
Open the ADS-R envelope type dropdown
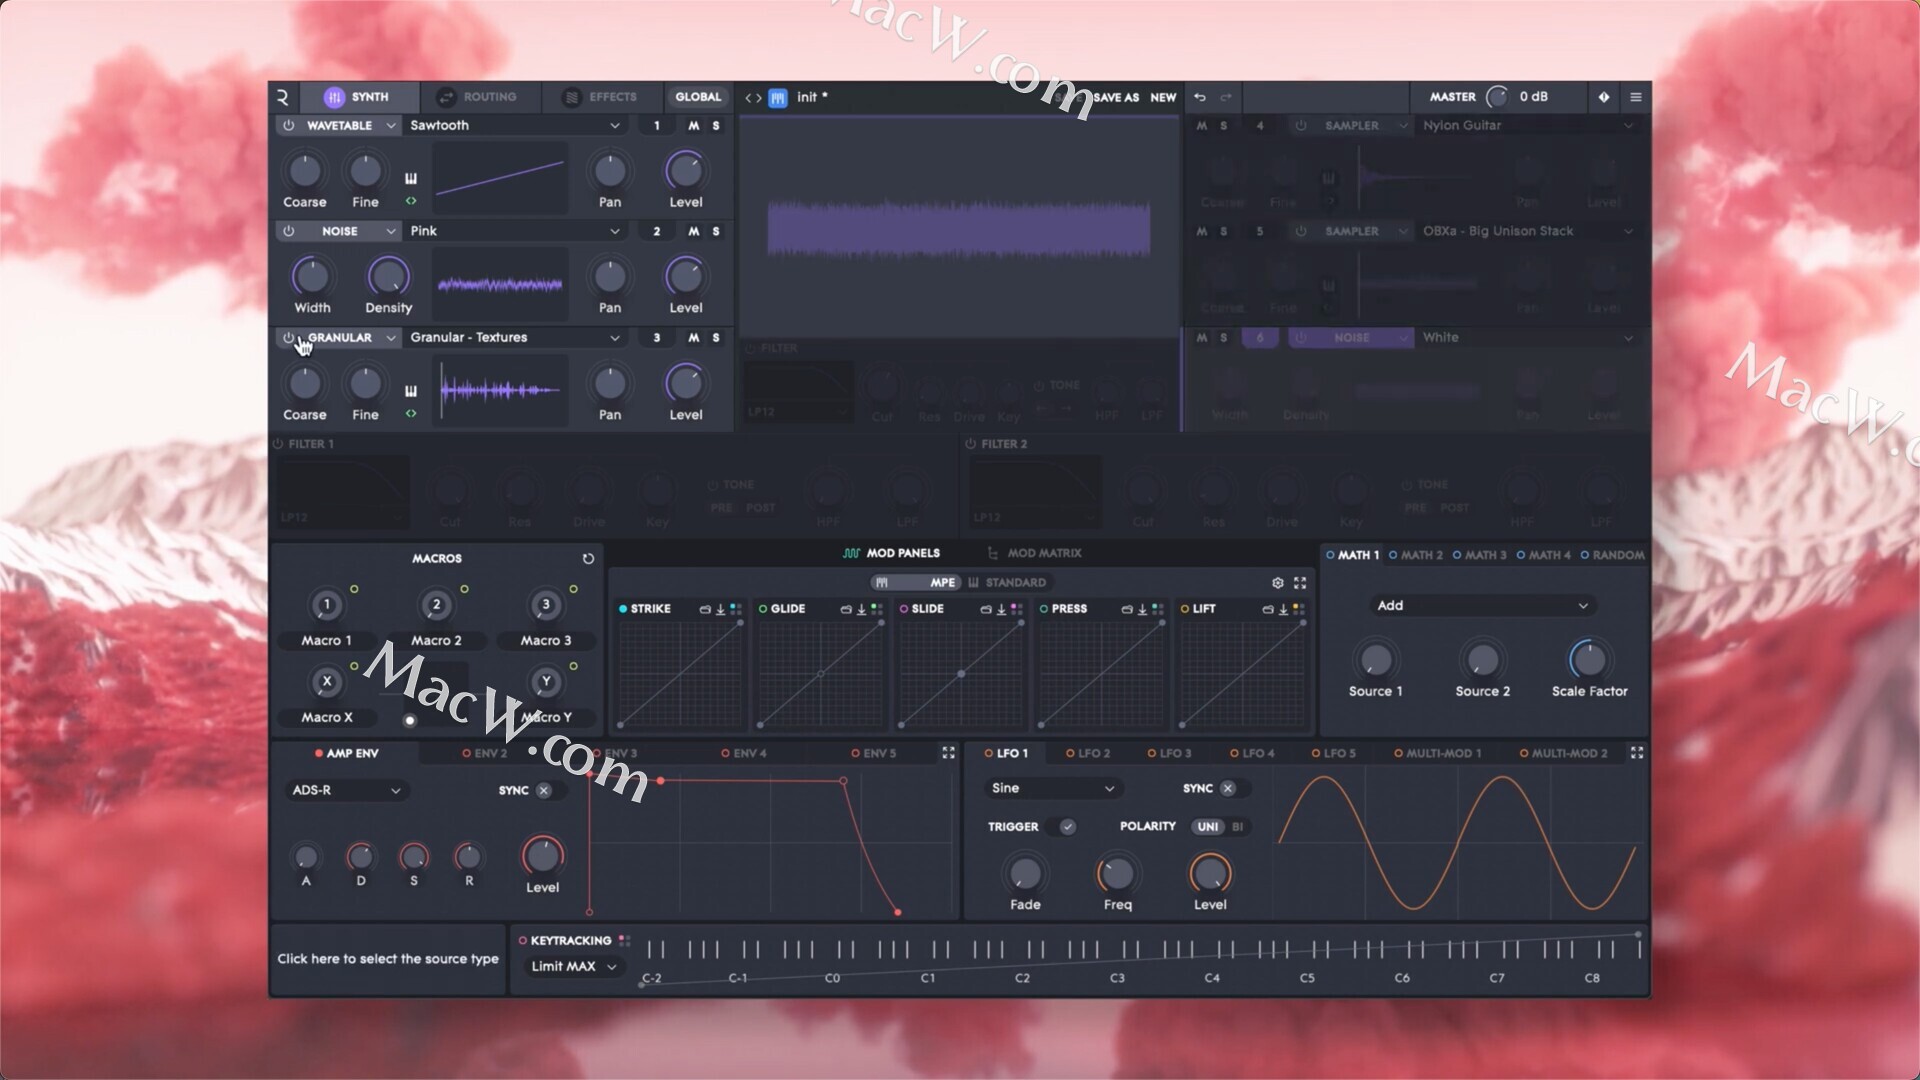tap(346, 790)
